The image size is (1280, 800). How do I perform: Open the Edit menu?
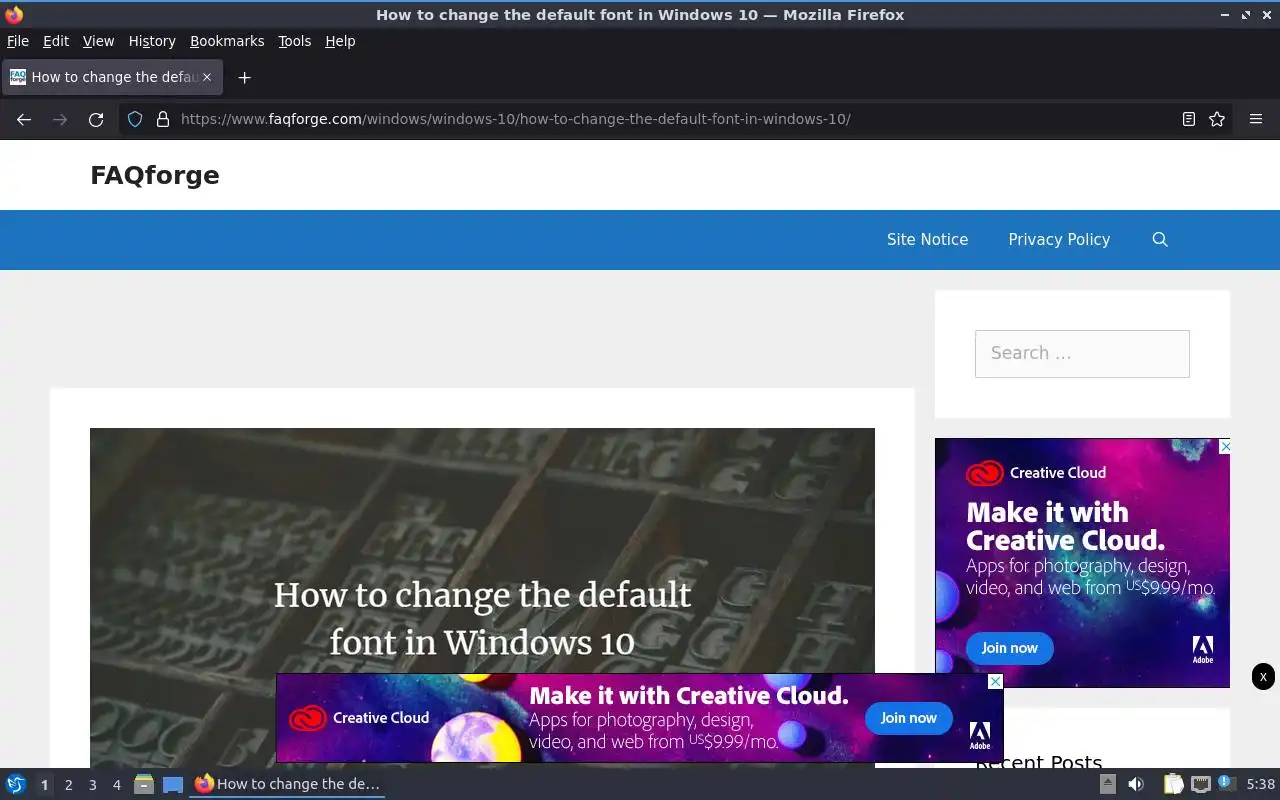tap(56, 41)
